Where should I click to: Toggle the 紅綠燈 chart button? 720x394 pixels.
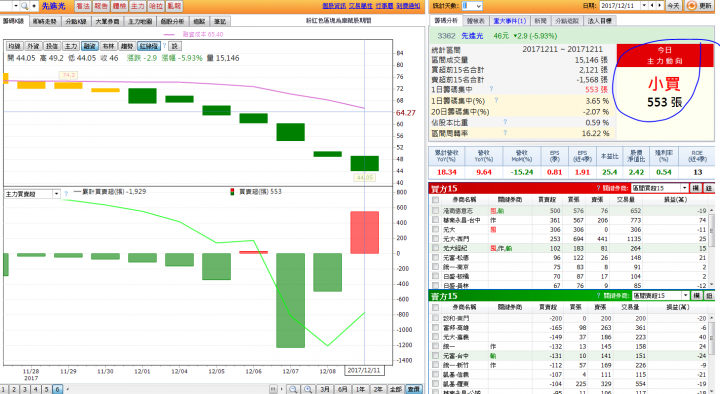pyautogui.click(x=149, y=46)
